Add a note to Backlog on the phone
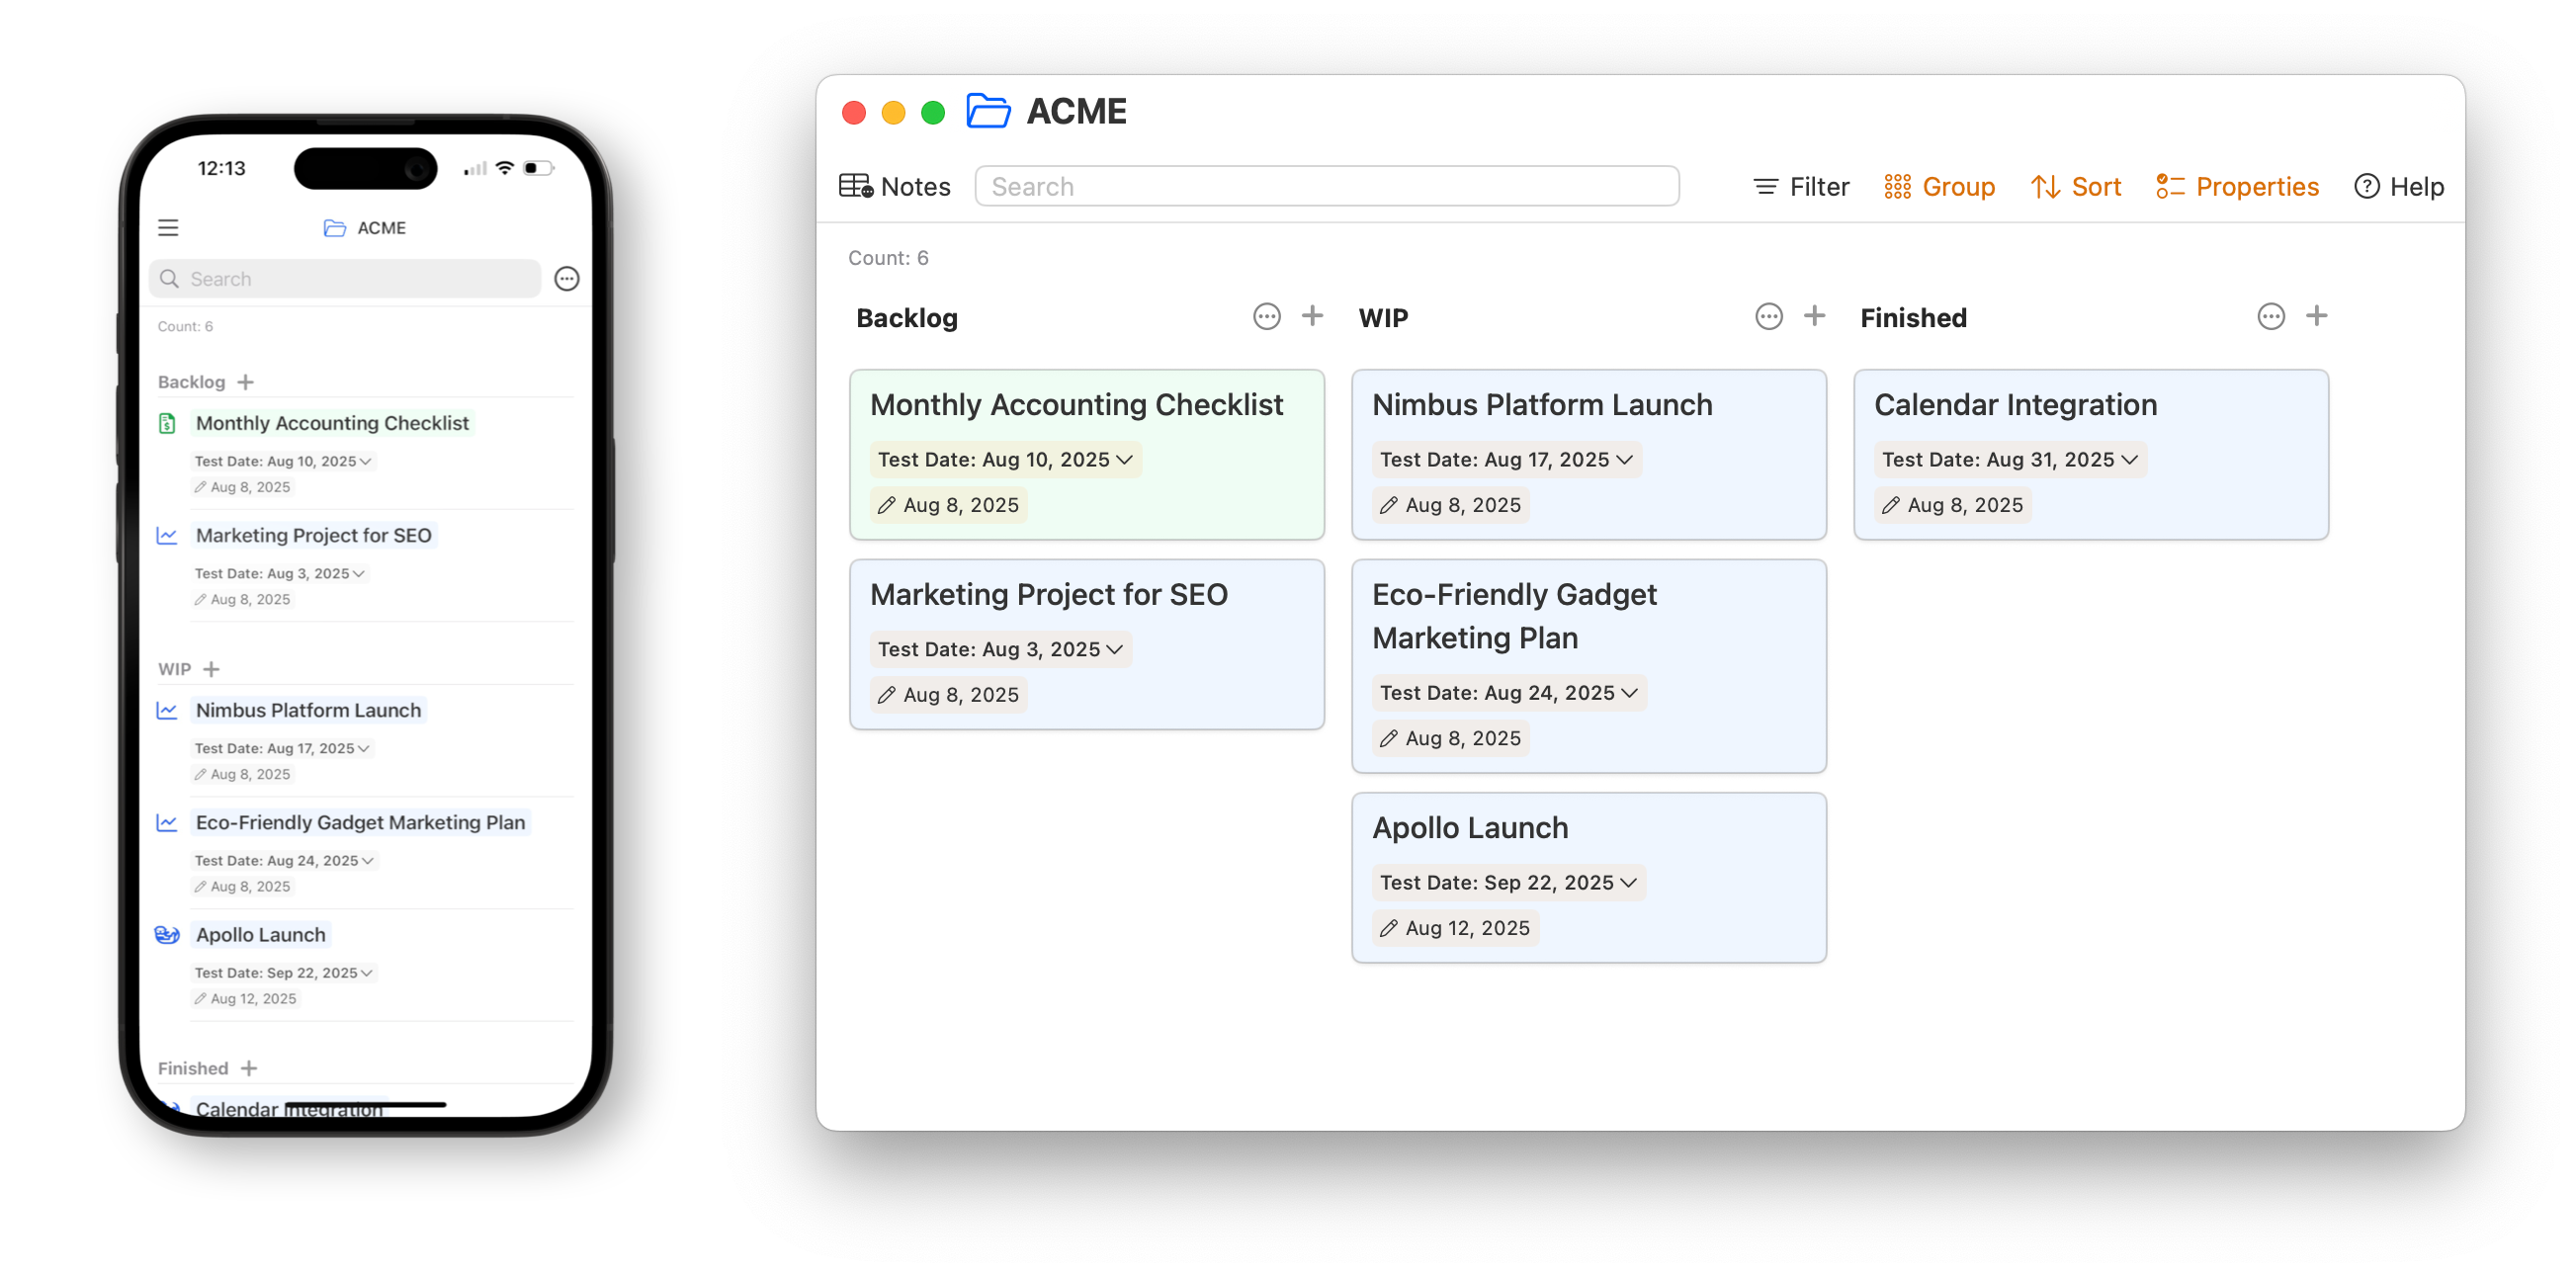This screenshot has width=2576, height=1277. click(x=246, y=382)
